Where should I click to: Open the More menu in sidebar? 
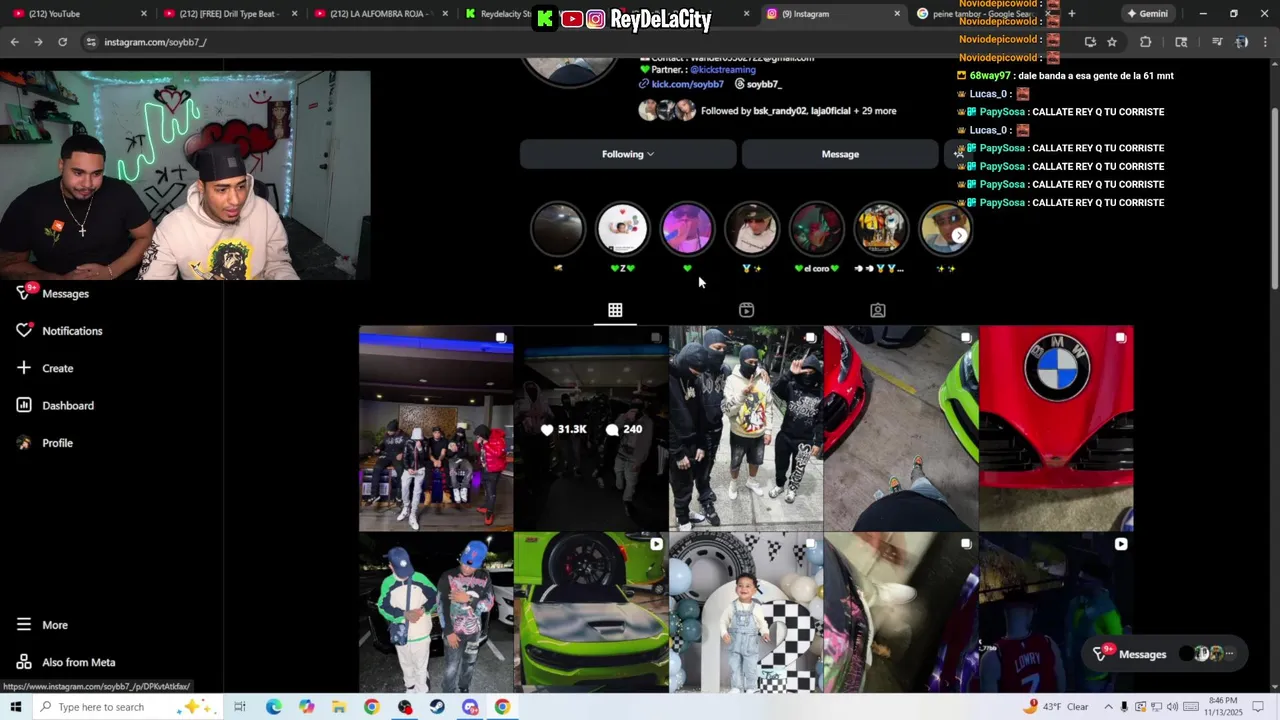click(42, 624)
